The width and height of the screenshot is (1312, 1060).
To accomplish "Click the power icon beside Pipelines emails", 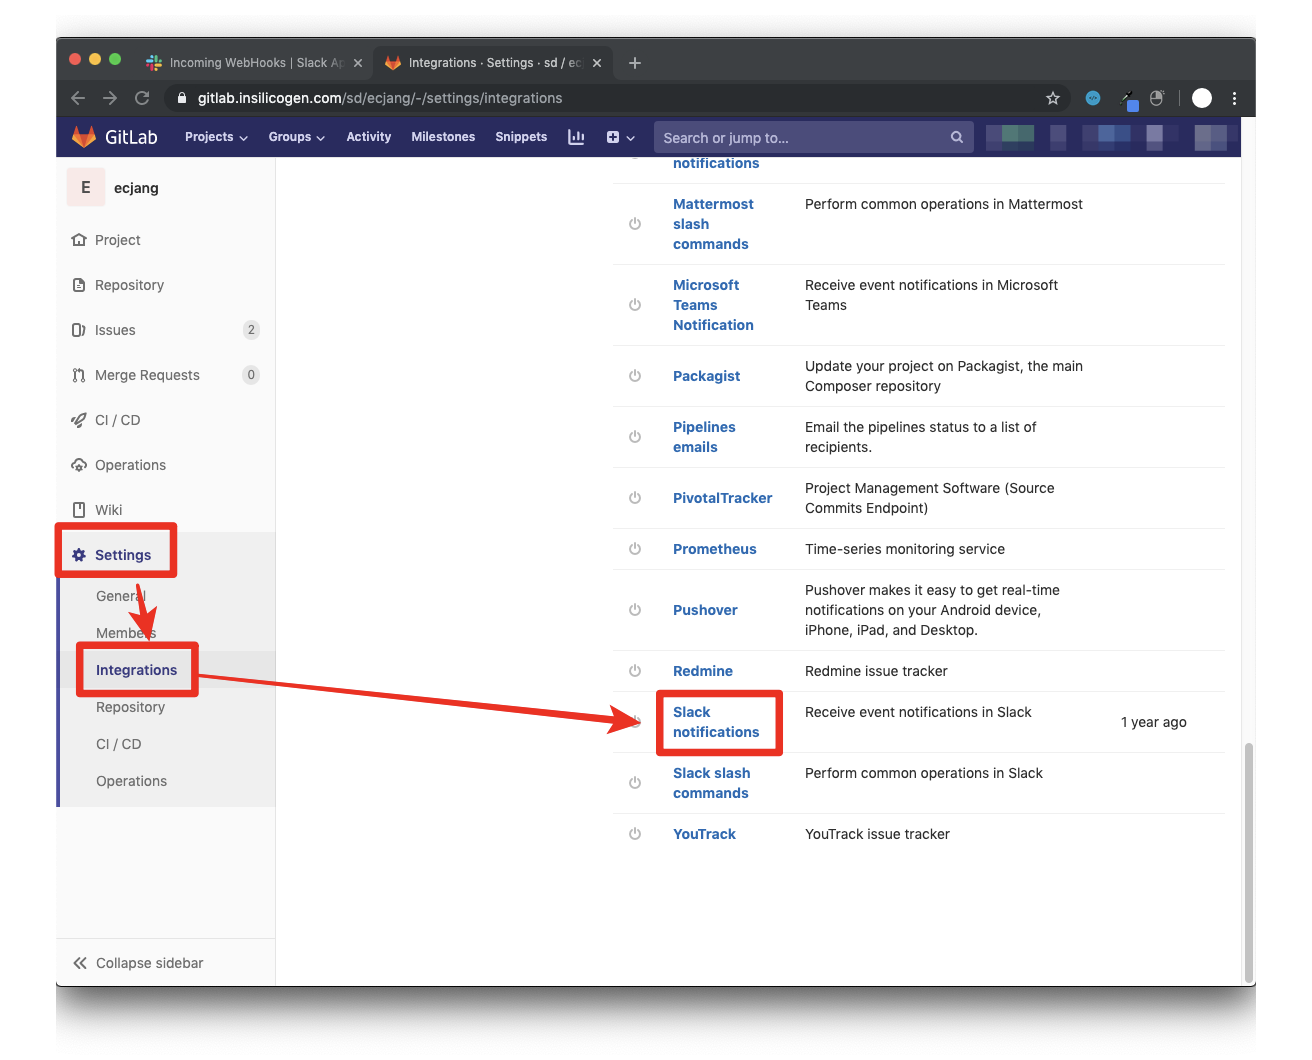I will 635,437.
